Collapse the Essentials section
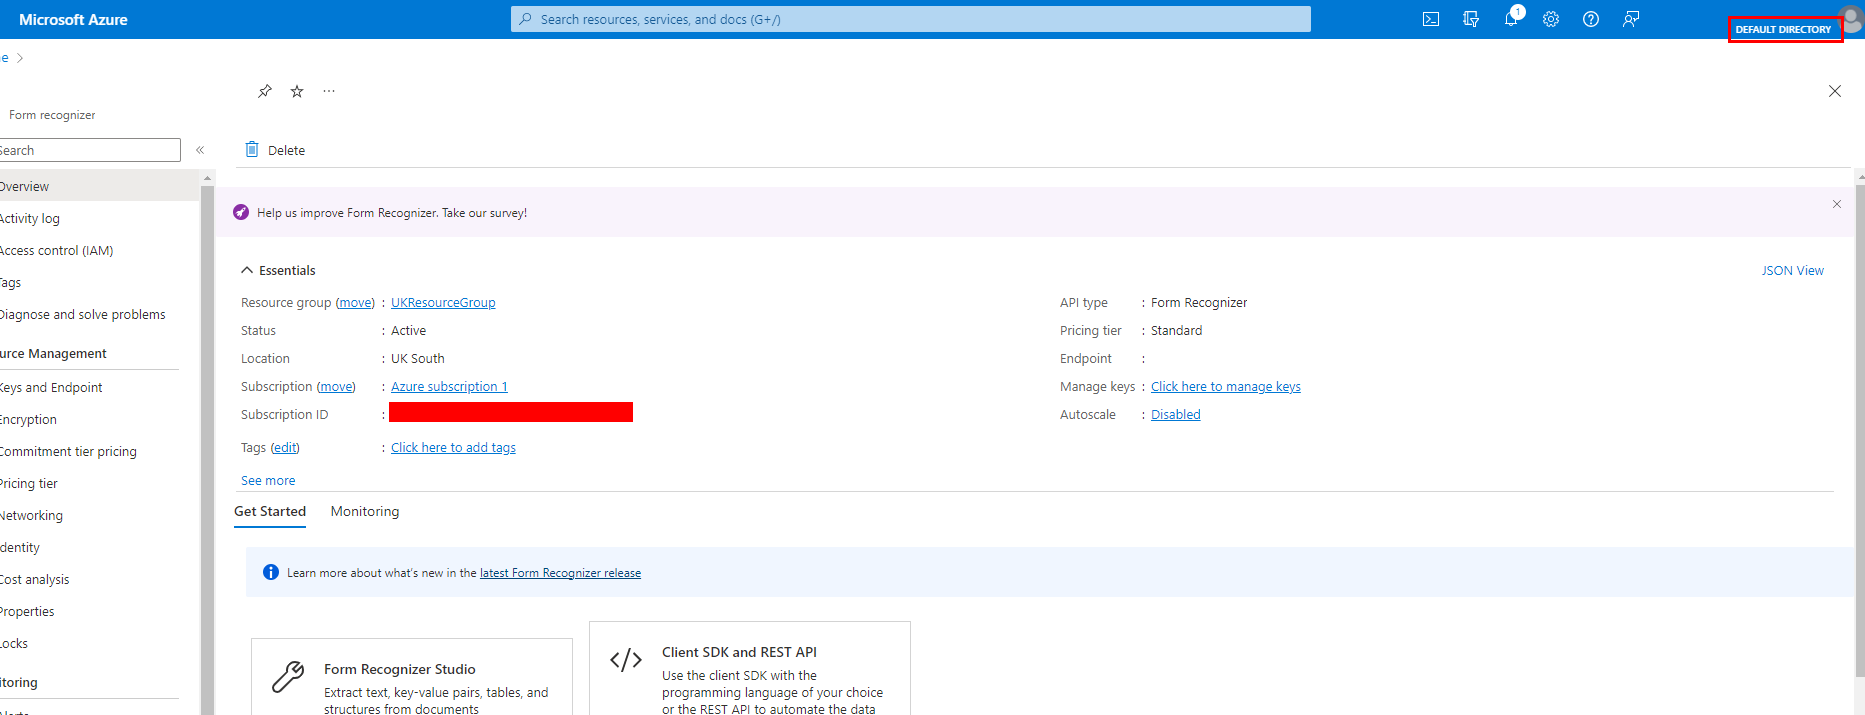The height and width of the screenshot is (715, 1865). pos(247,270)
